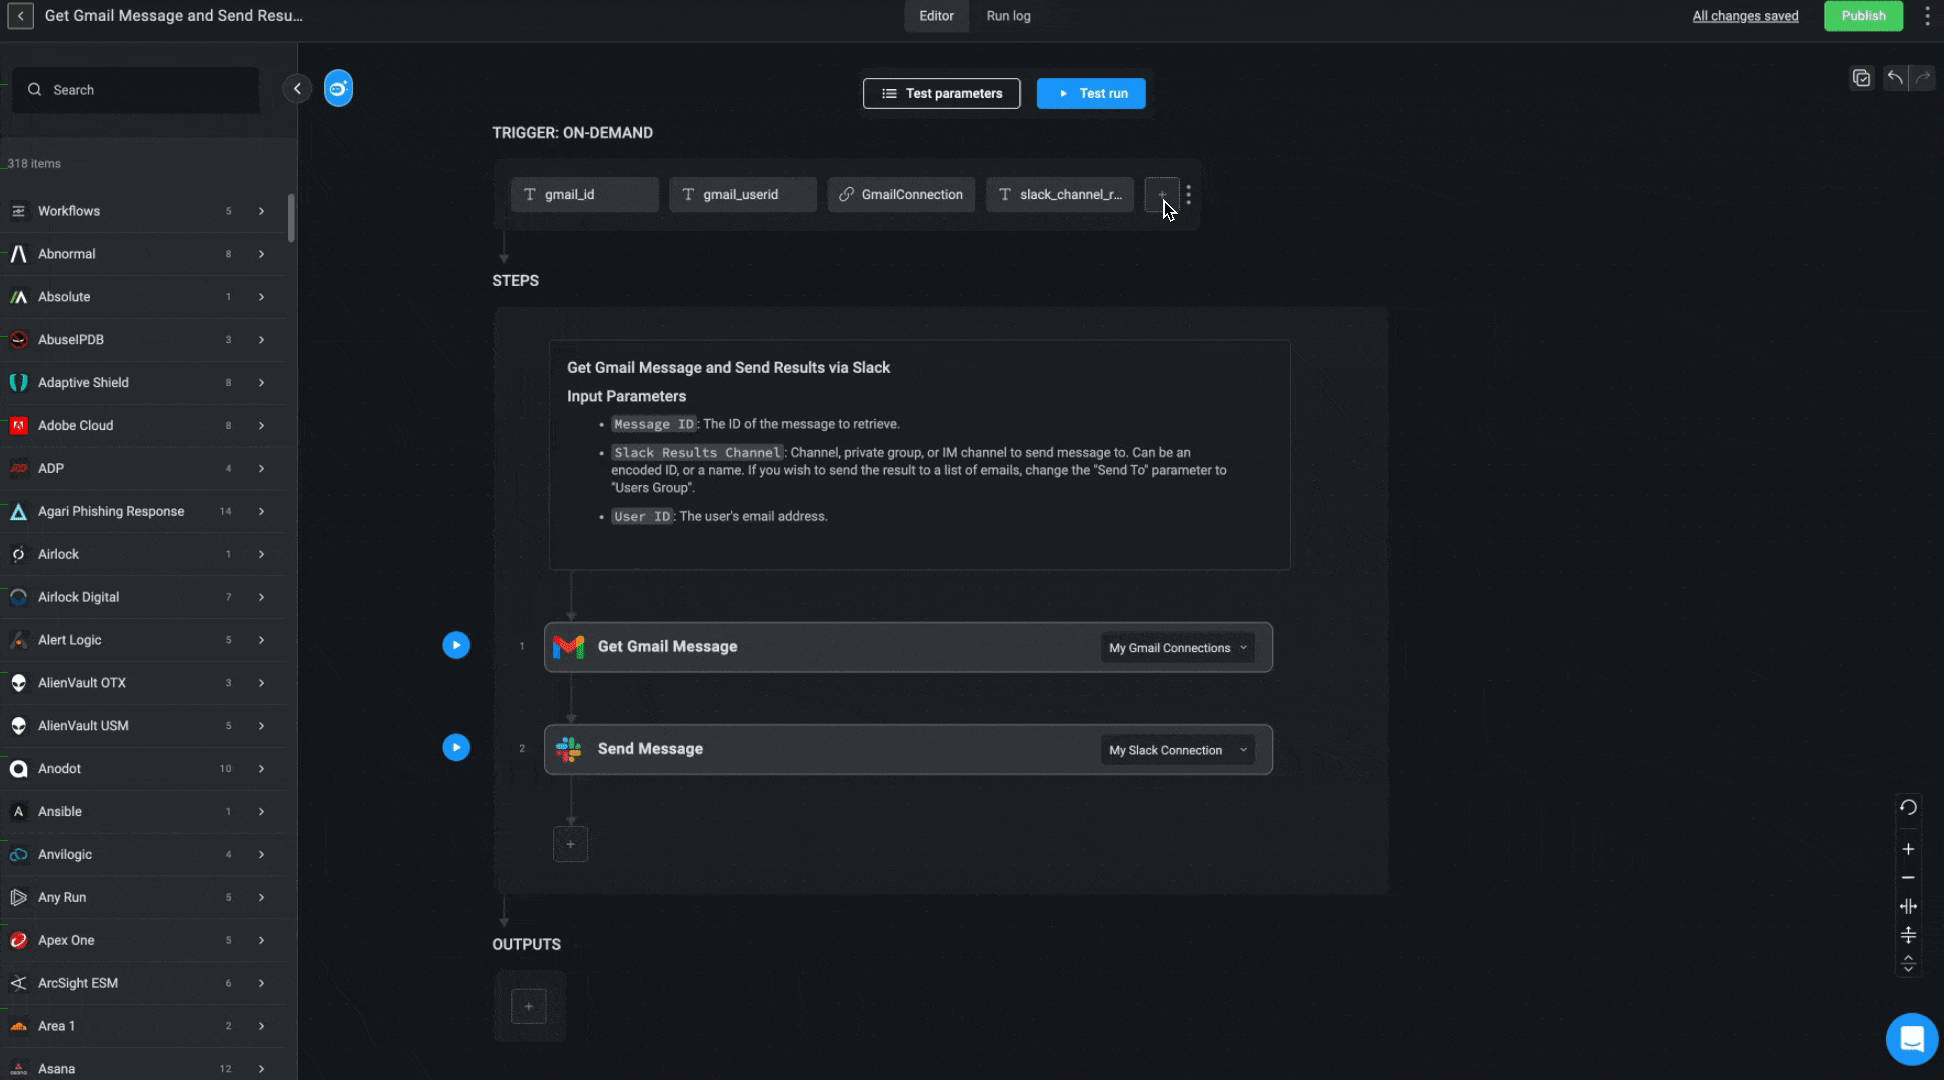Reset canvas view with the rotate icon
This screenshot has width=1944, height=1080.
click(x=1908, y=807)
